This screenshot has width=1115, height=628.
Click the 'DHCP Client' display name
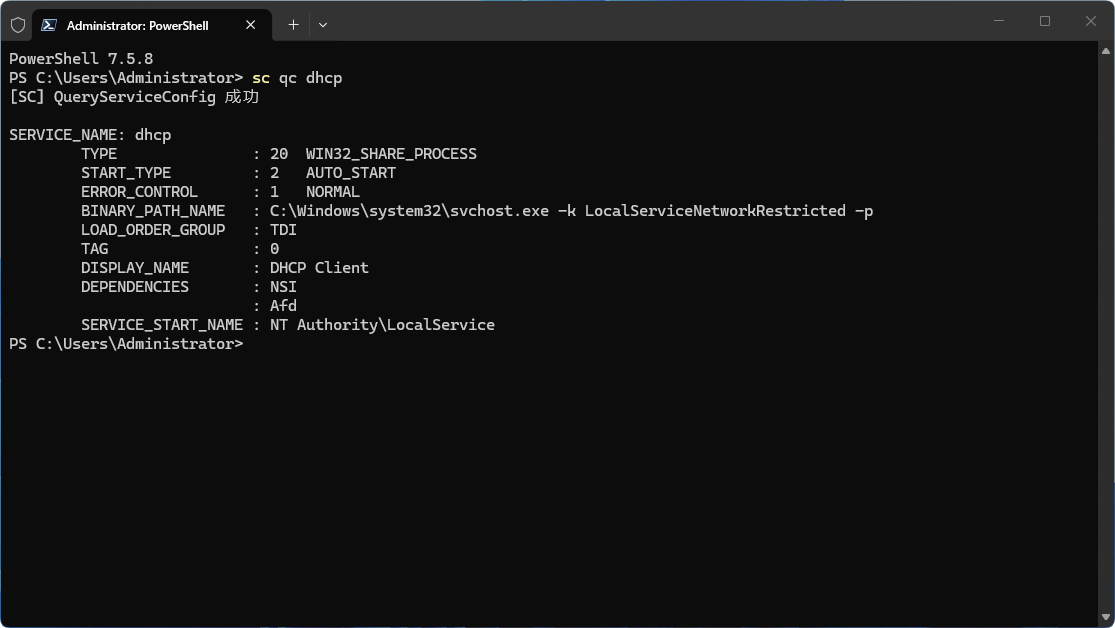pyautogui.click(x=319, y=267)
